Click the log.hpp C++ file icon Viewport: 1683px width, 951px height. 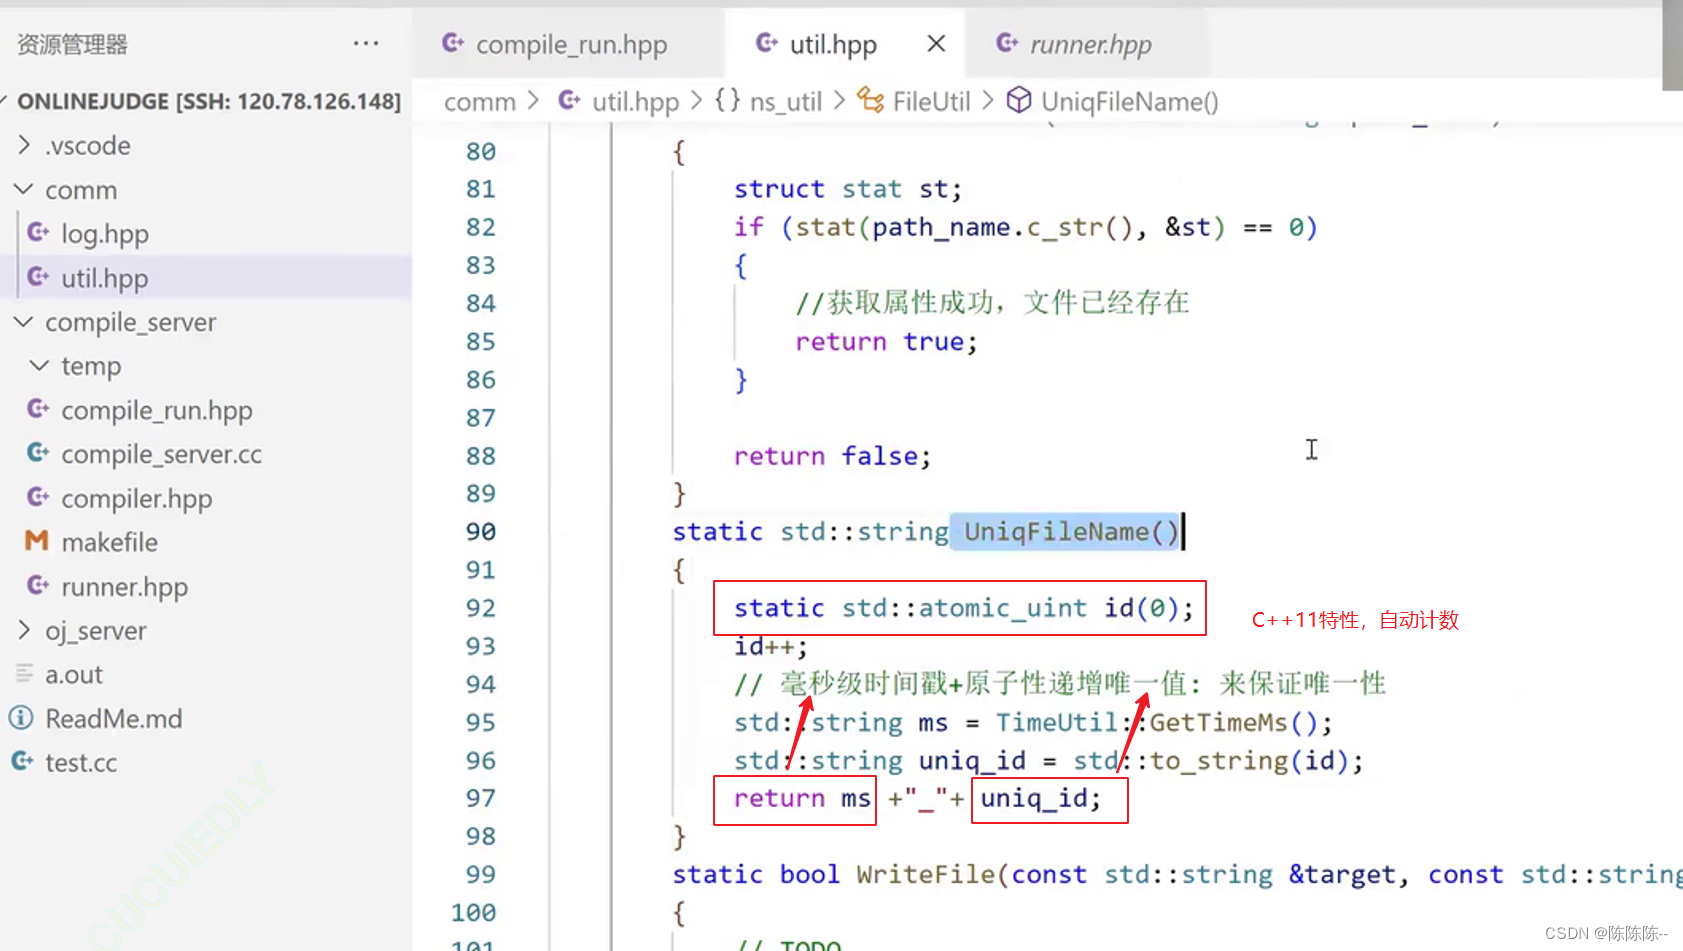(38, 232)
